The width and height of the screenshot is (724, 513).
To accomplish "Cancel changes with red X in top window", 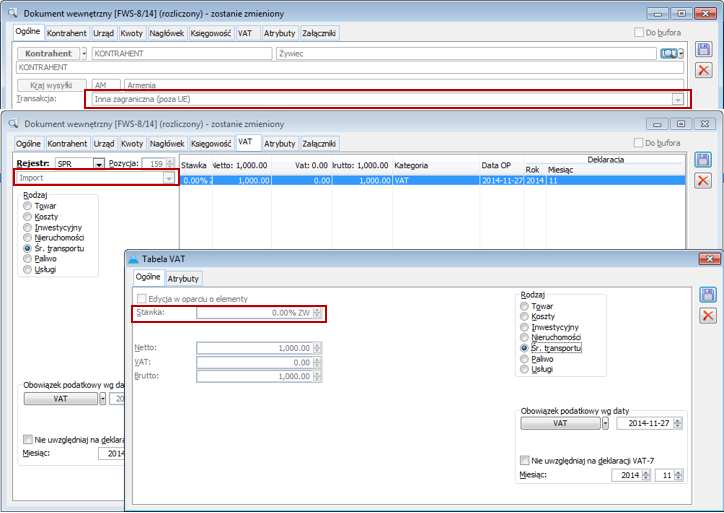I will (x=704, y=70).
